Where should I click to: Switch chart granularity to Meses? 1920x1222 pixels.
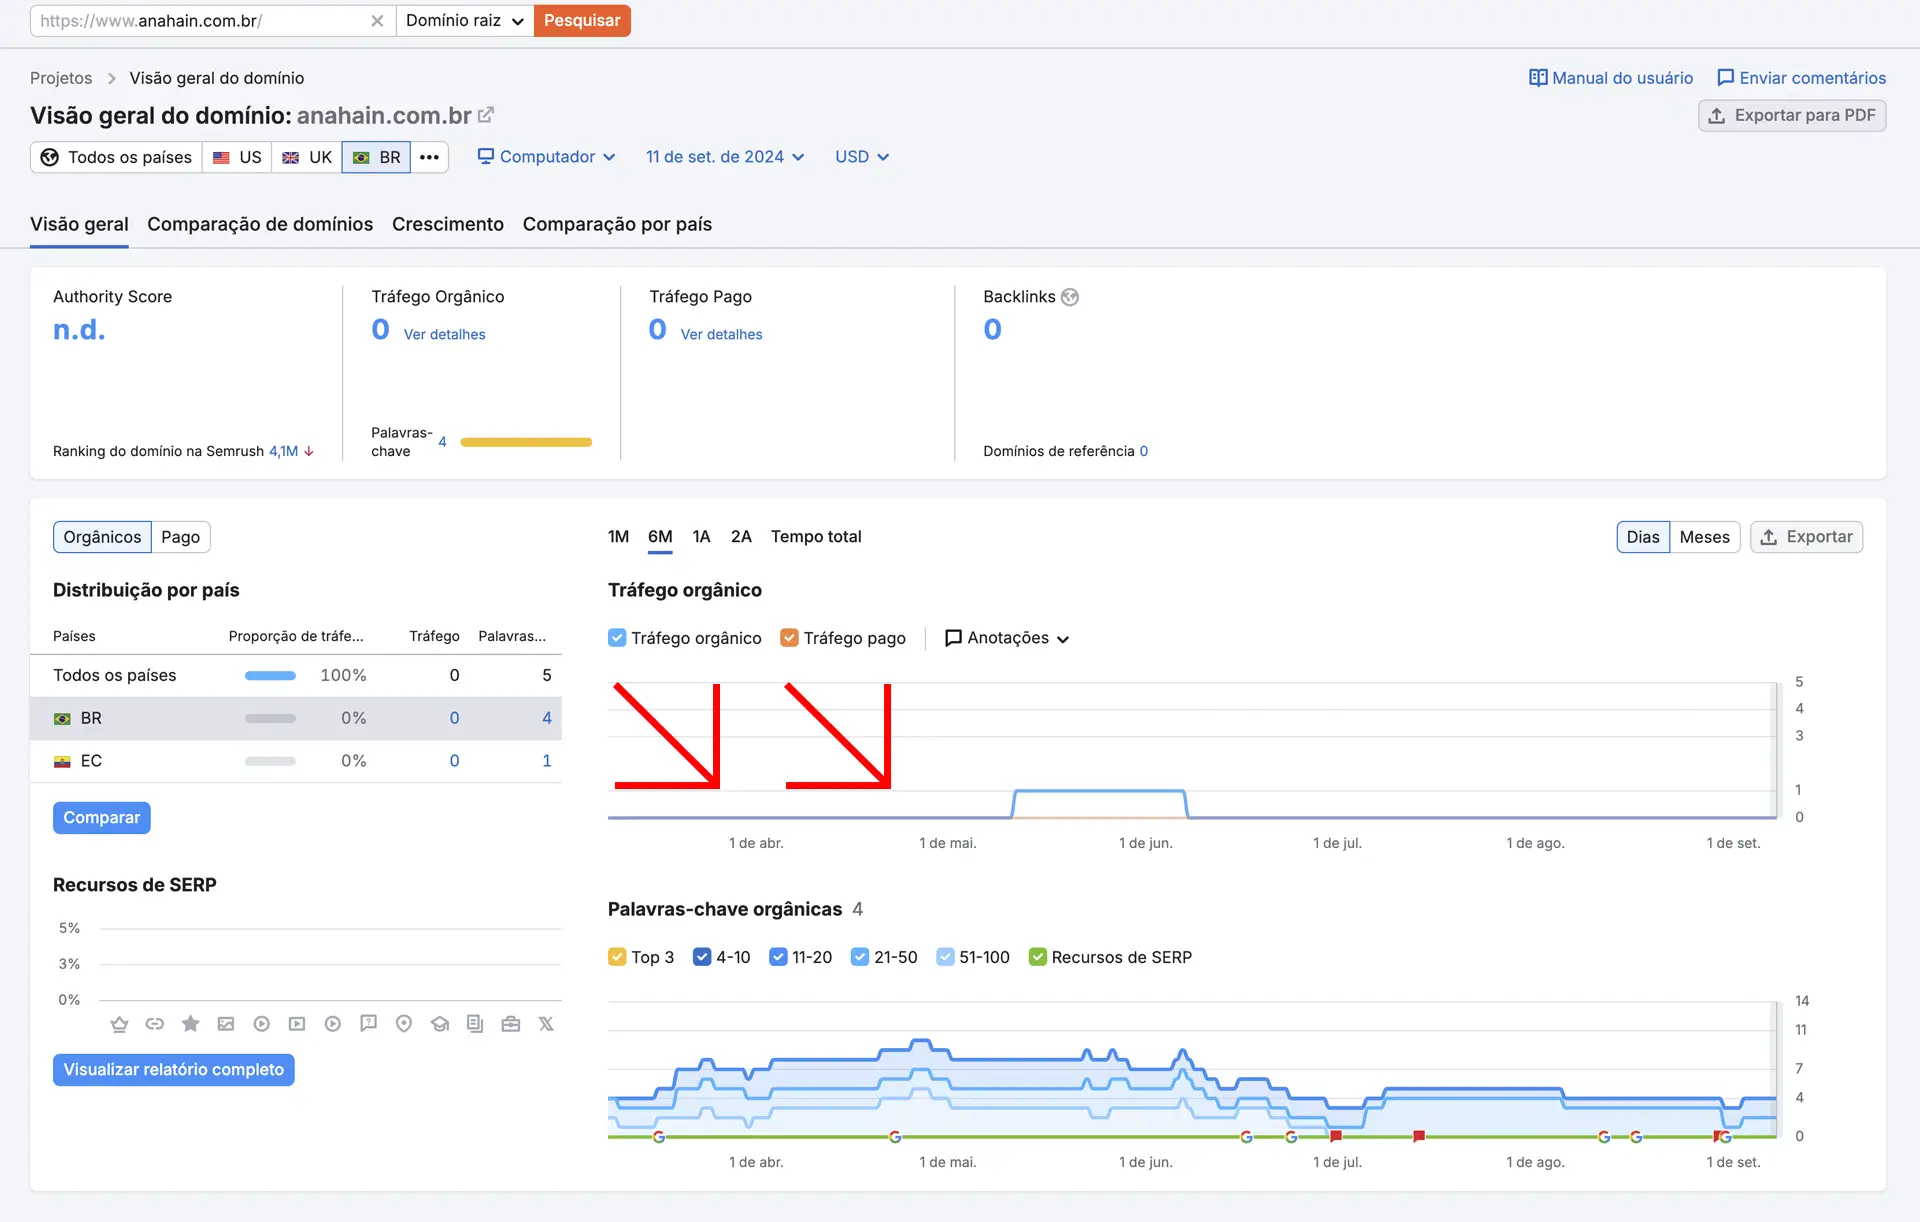(1704, 537)
